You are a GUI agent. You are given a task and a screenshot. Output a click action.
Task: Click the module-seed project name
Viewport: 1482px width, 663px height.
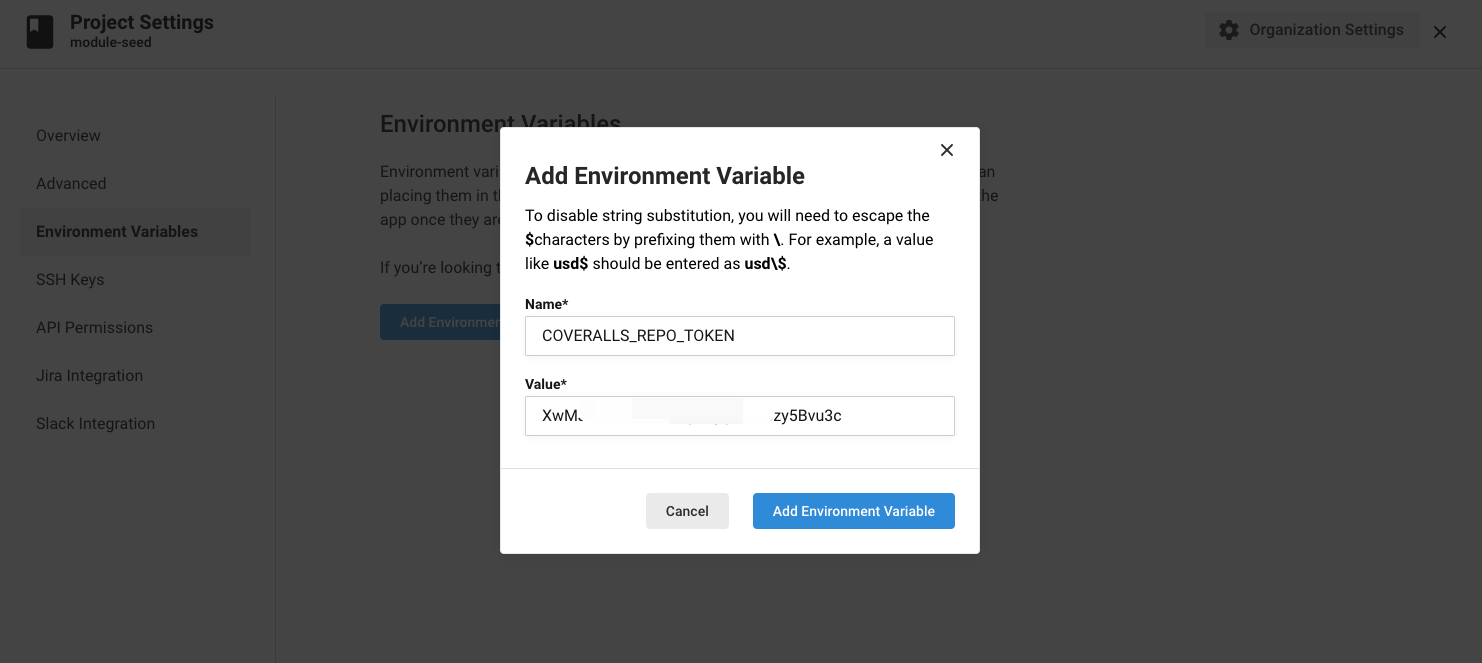(111, 43)
